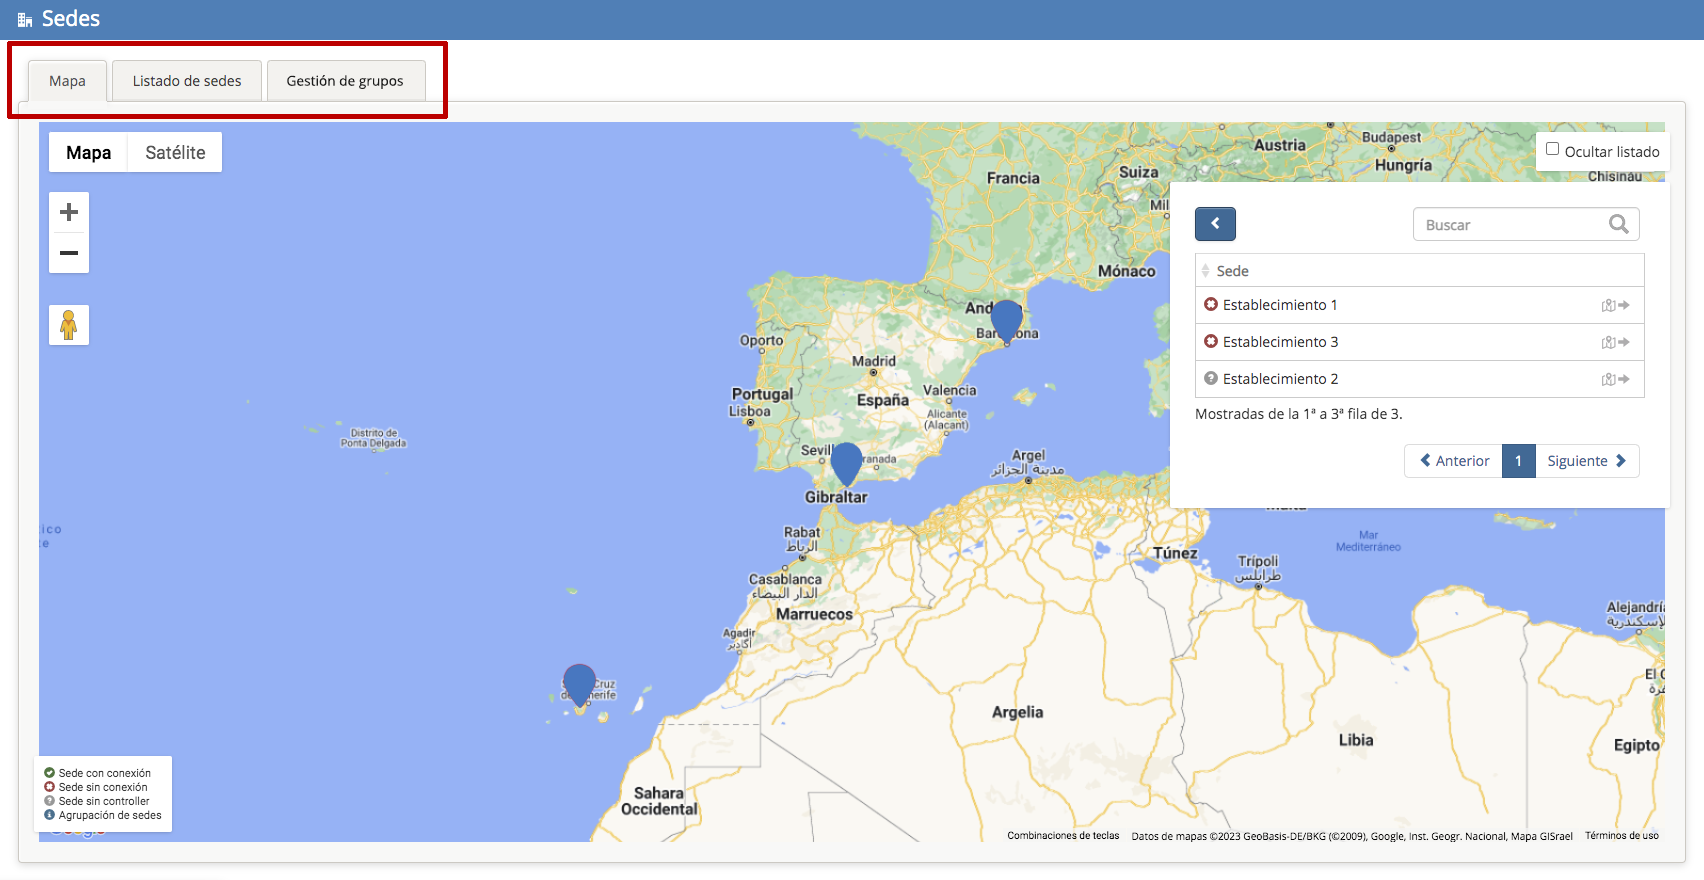This screenshot has width=1704, height=880.
Task: Collapse the list panel with back arrow
Action: click(1215, 224)
